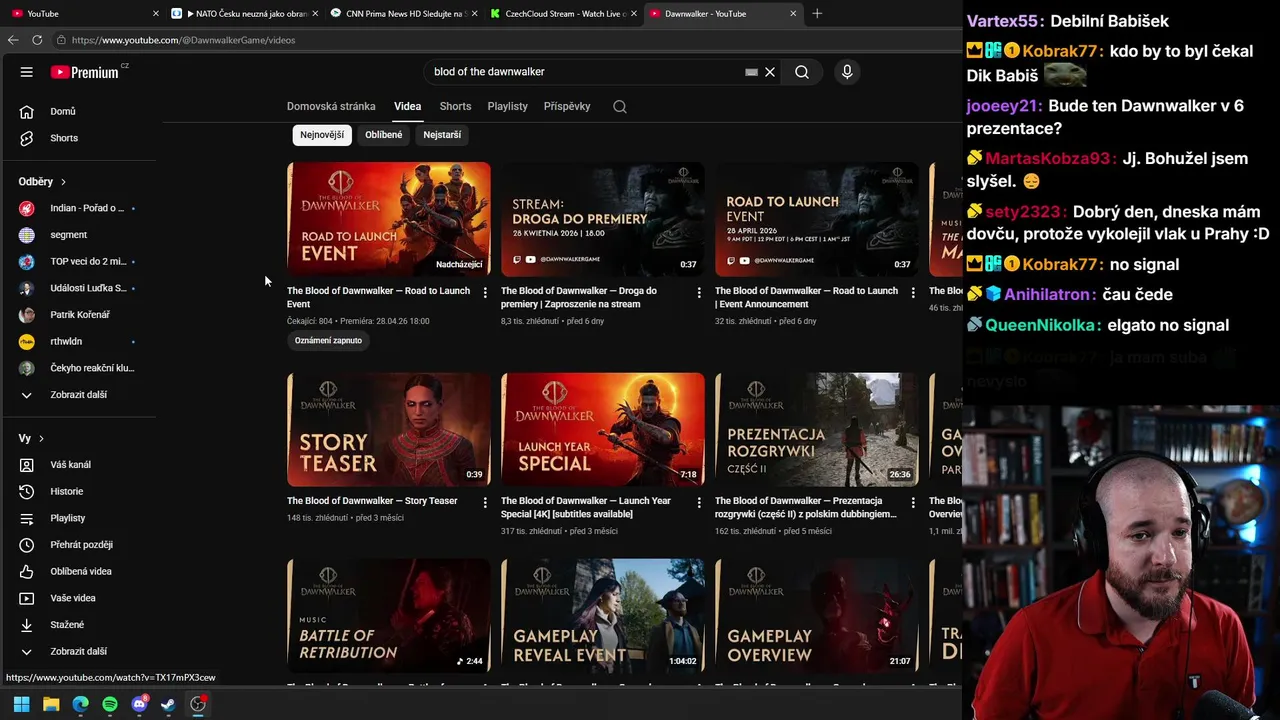
Task: Open Historie watch history
Action: [67, 492]
